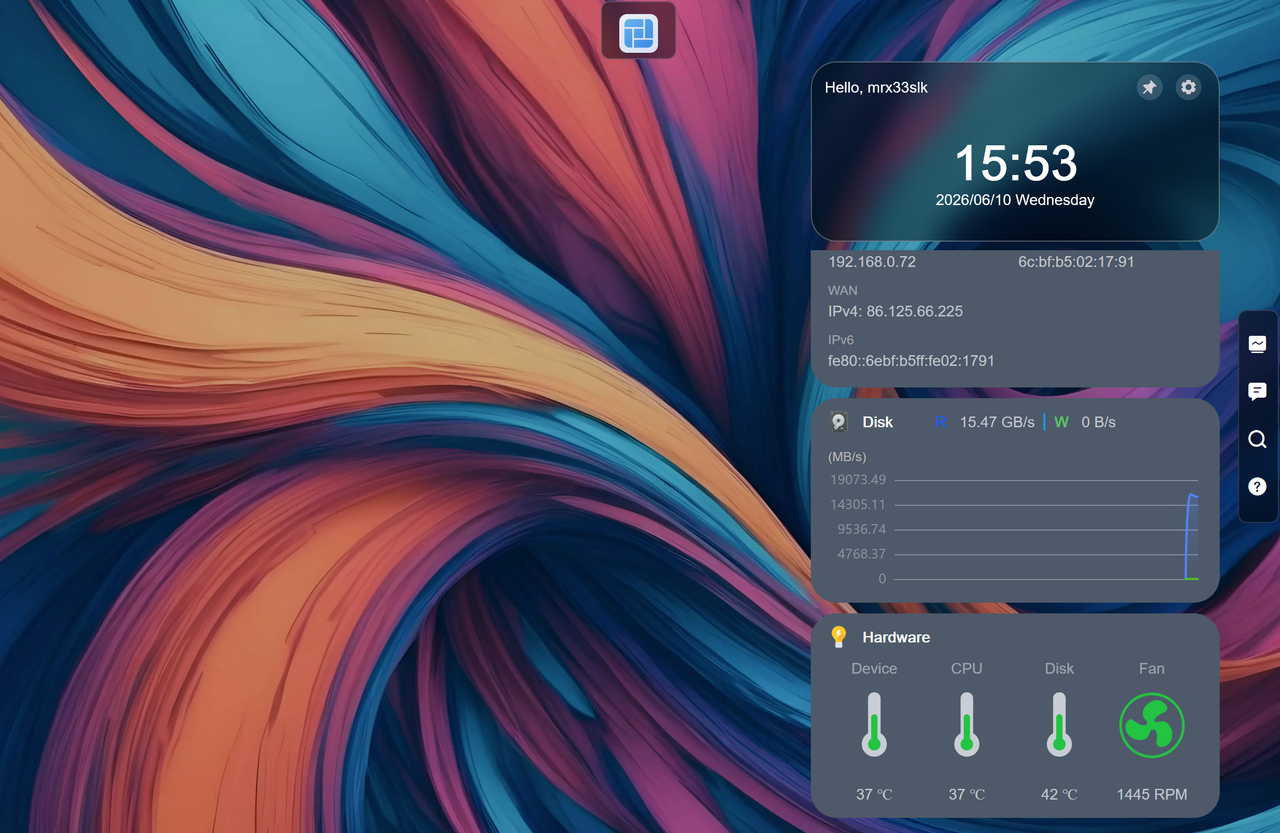The image size is (1280, 833).
Task: Click the Disk thermometer icon
Action: [x=1059, y=724]
